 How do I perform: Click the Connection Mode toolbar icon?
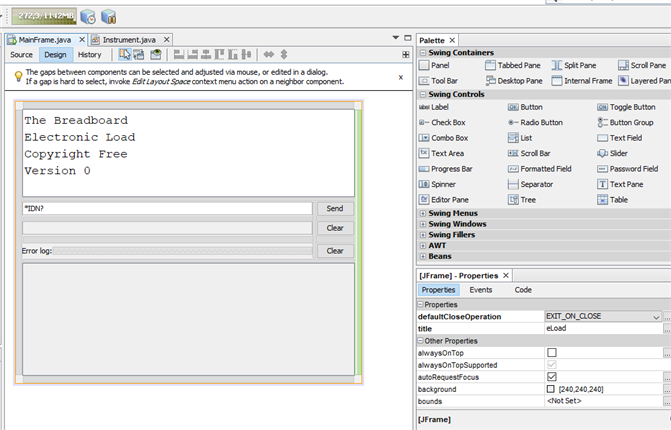140,55
